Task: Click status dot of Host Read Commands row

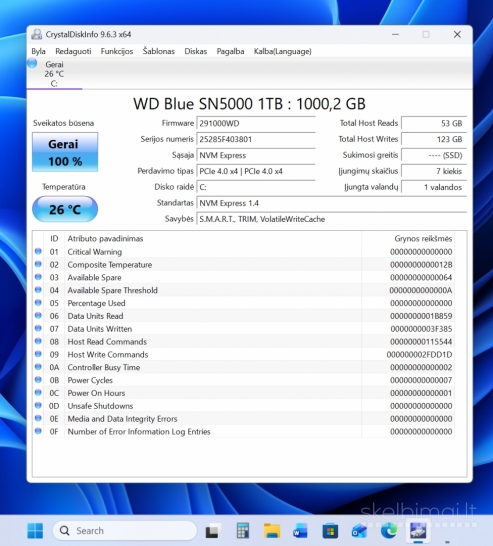Action: coord(38,341)
